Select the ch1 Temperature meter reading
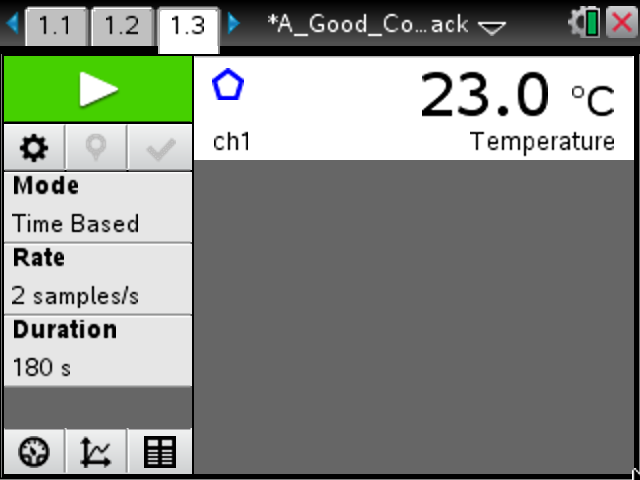 (x=414, y=109)
